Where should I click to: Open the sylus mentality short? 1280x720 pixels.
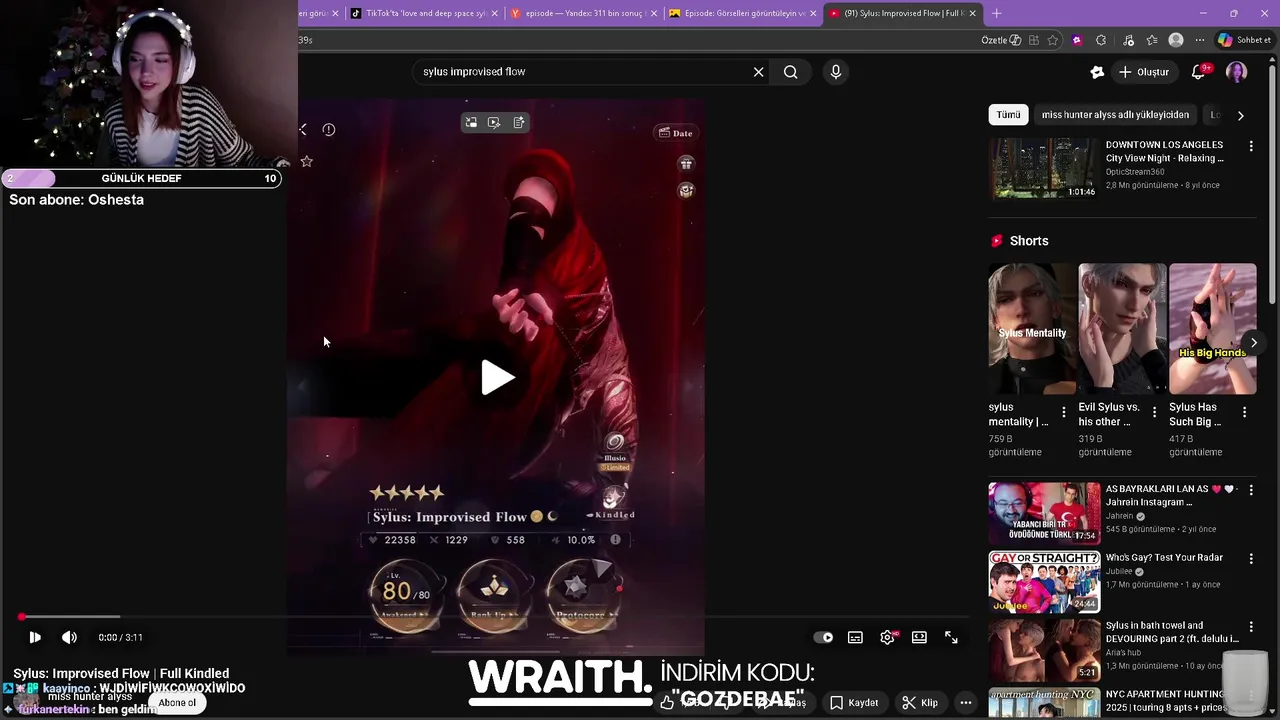(x=1033, y=329)
